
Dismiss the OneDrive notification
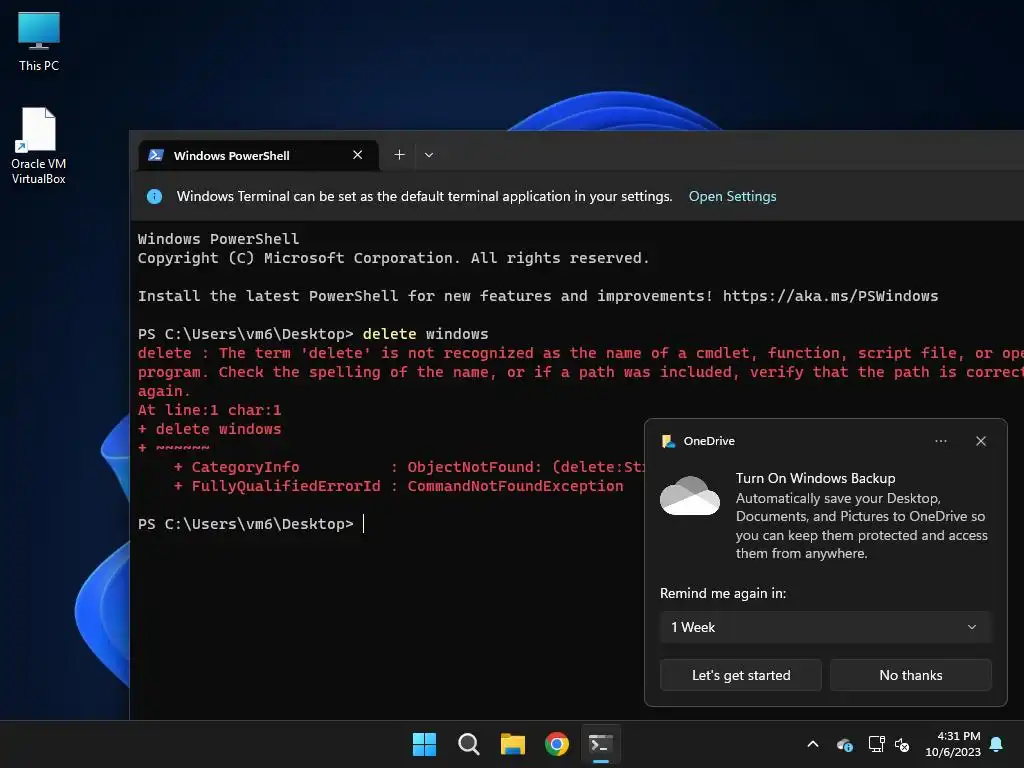980,441
